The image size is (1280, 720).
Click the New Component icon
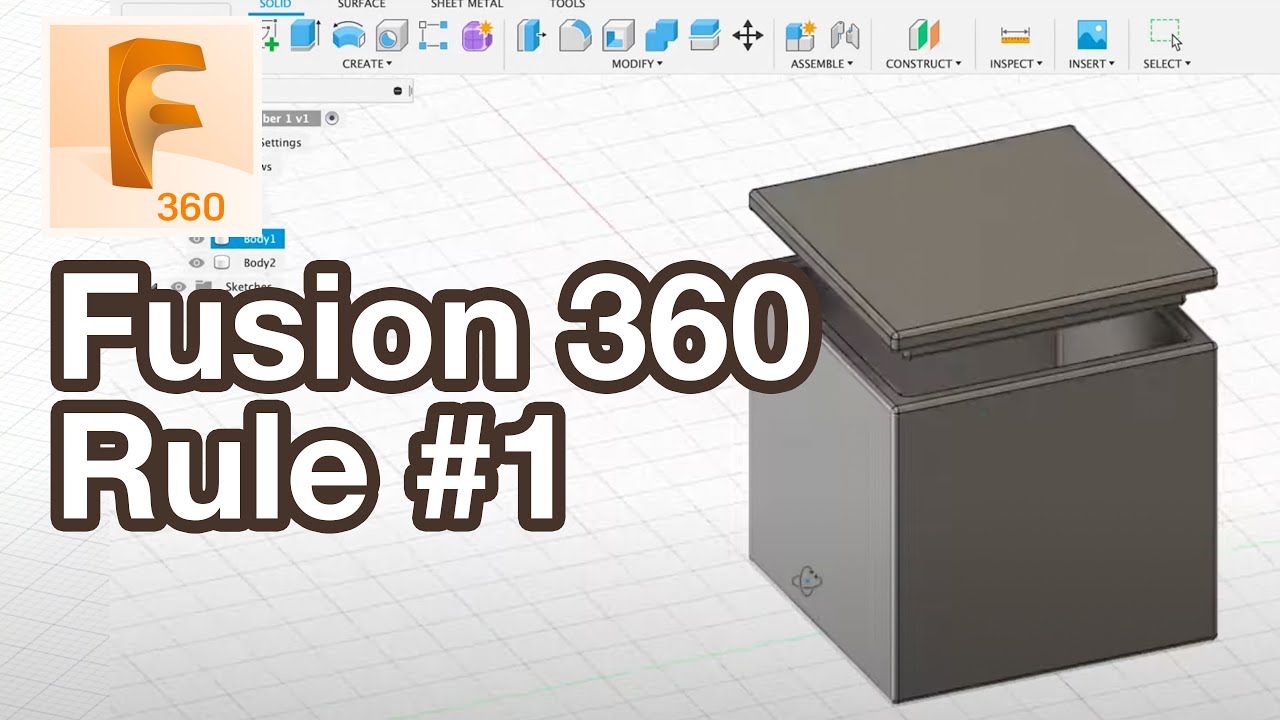click(x=800, y=37)
